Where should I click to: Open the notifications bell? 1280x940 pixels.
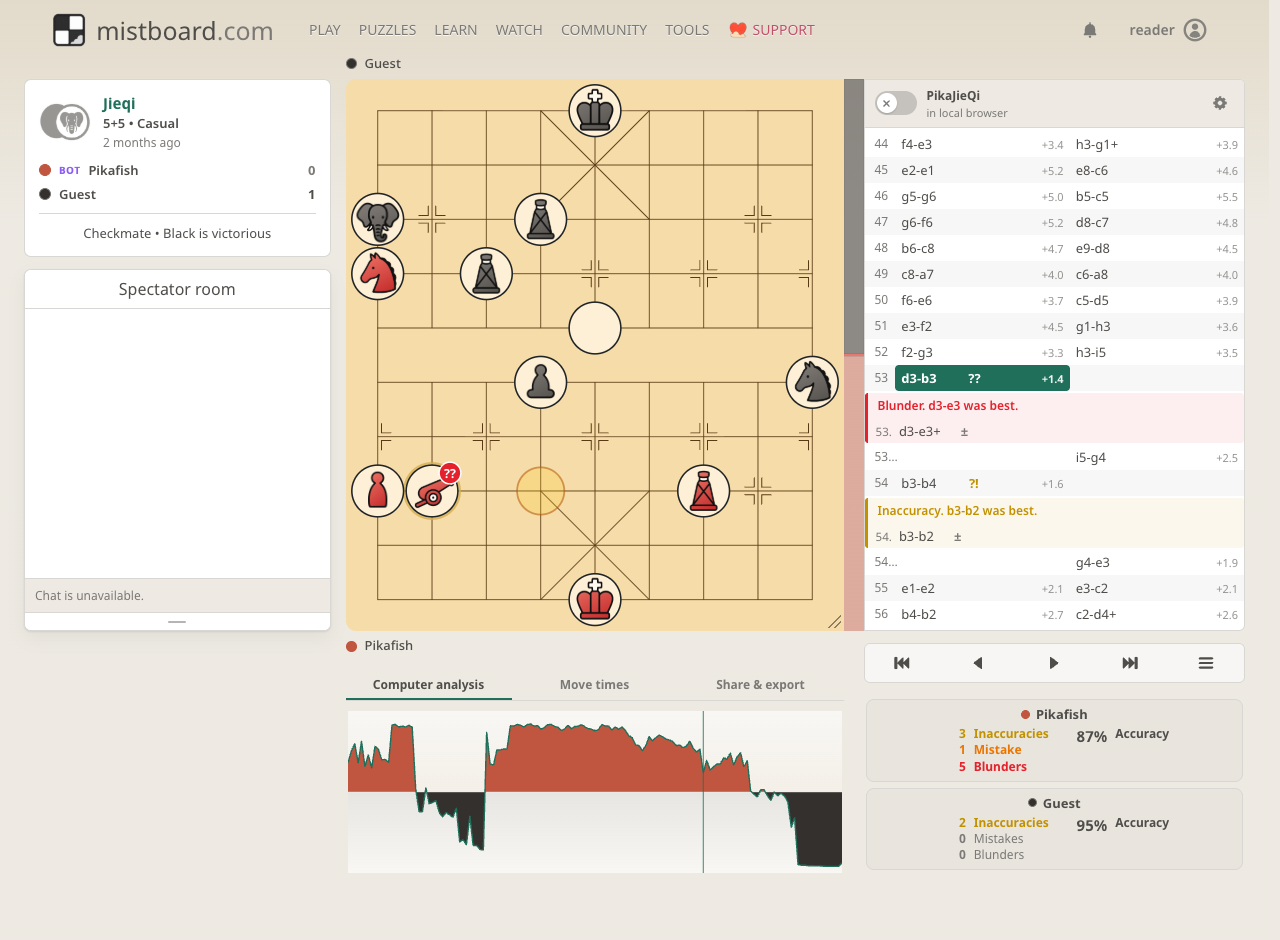pyautogui.click(x=1090, y=30)
